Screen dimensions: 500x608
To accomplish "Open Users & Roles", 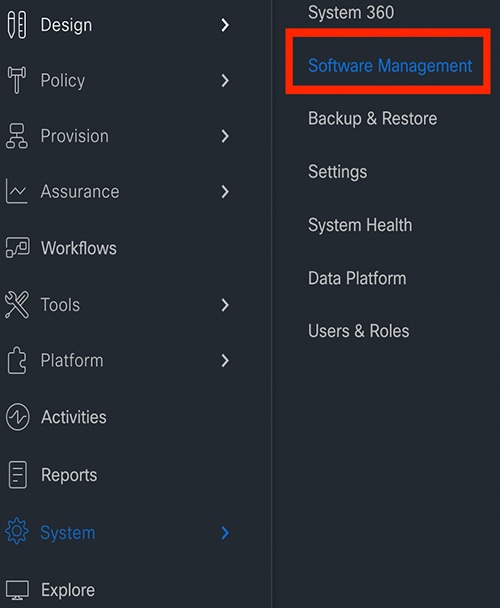I will coord(358,331).
